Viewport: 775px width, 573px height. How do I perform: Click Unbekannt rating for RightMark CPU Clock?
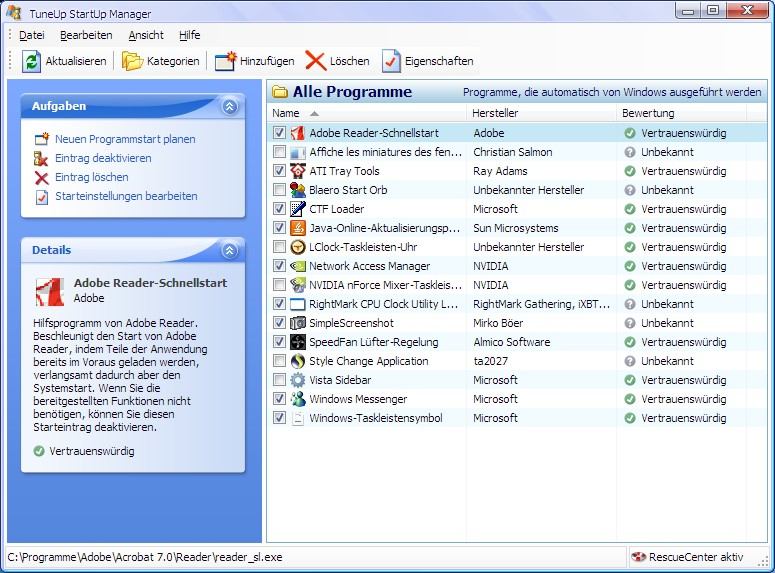click(667, 304)
